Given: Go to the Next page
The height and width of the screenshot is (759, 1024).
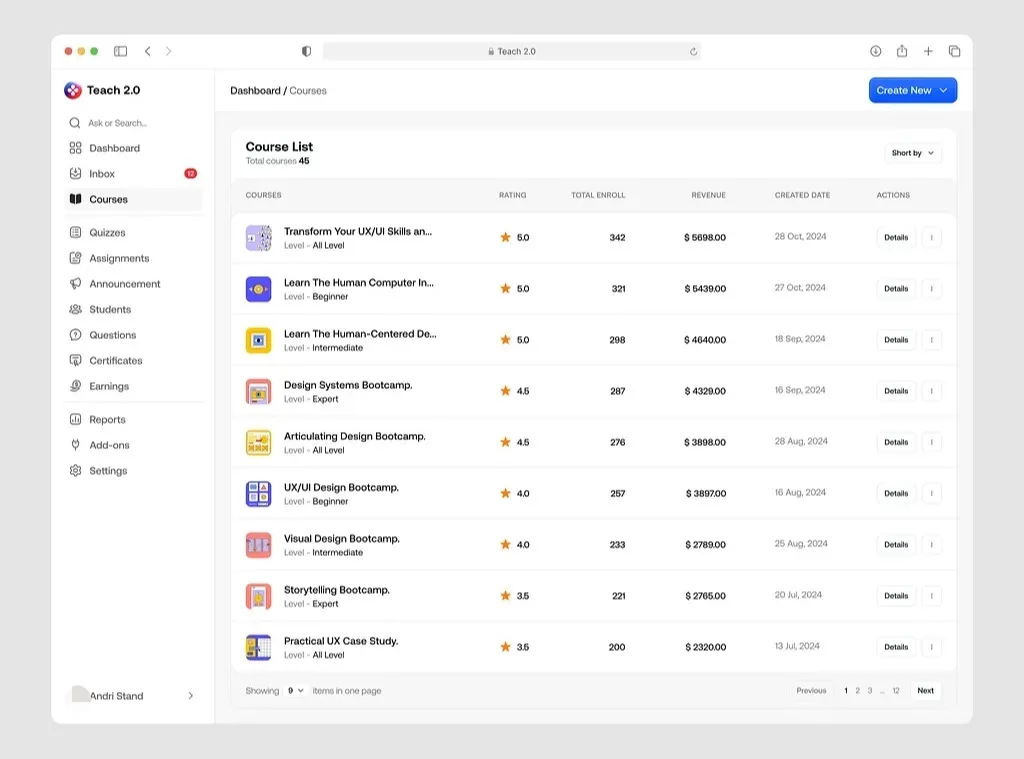Looking at the screenshot, I should [x=925, y=690].
